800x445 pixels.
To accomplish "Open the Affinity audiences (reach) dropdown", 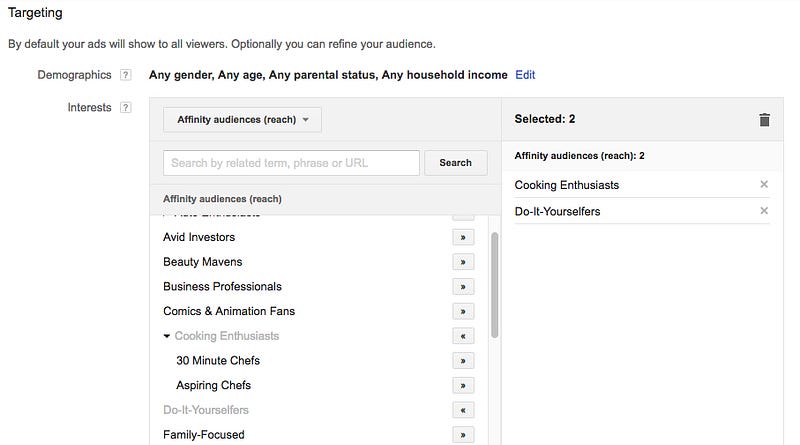I will pos(242,120).
